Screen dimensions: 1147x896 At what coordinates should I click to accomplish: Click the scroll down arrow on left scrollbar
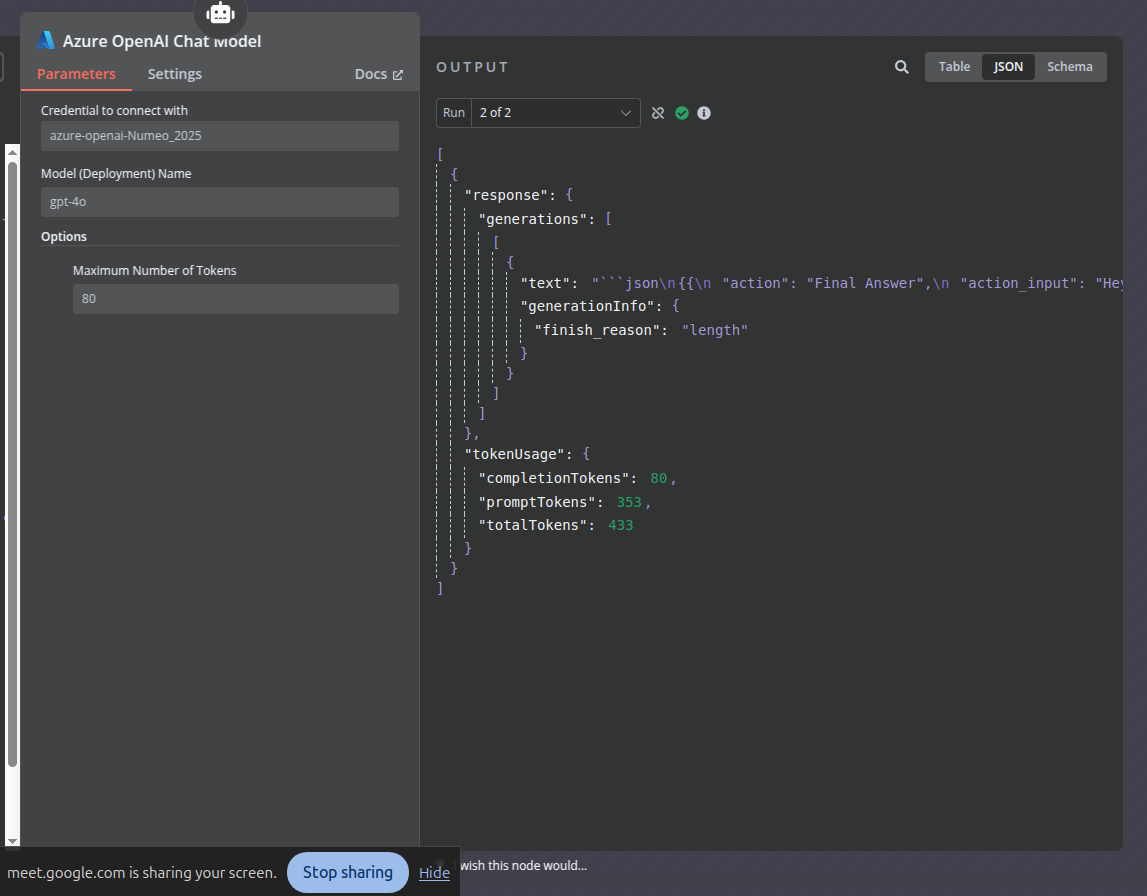click(x=12, y=838)
